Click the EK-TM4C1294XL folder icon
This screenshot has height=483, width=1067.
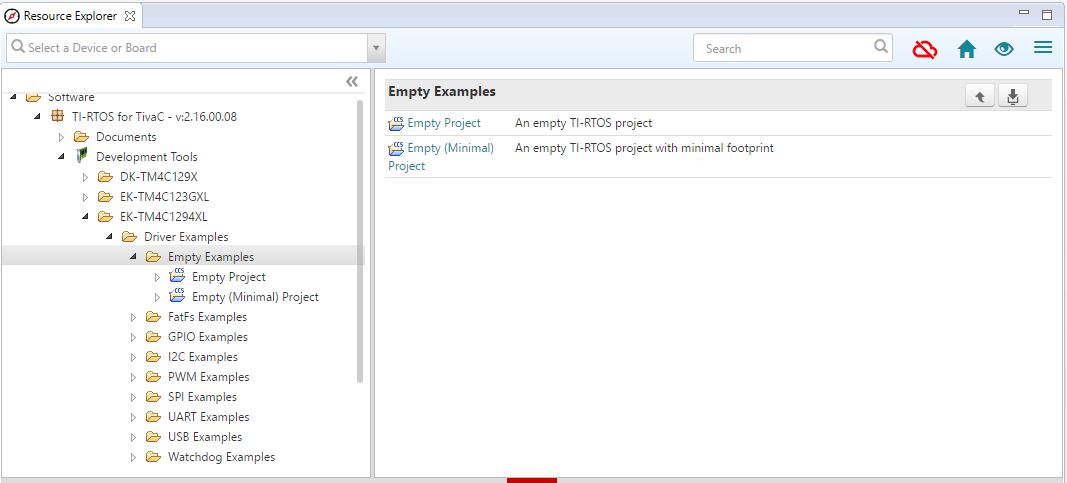pos(105,217)
